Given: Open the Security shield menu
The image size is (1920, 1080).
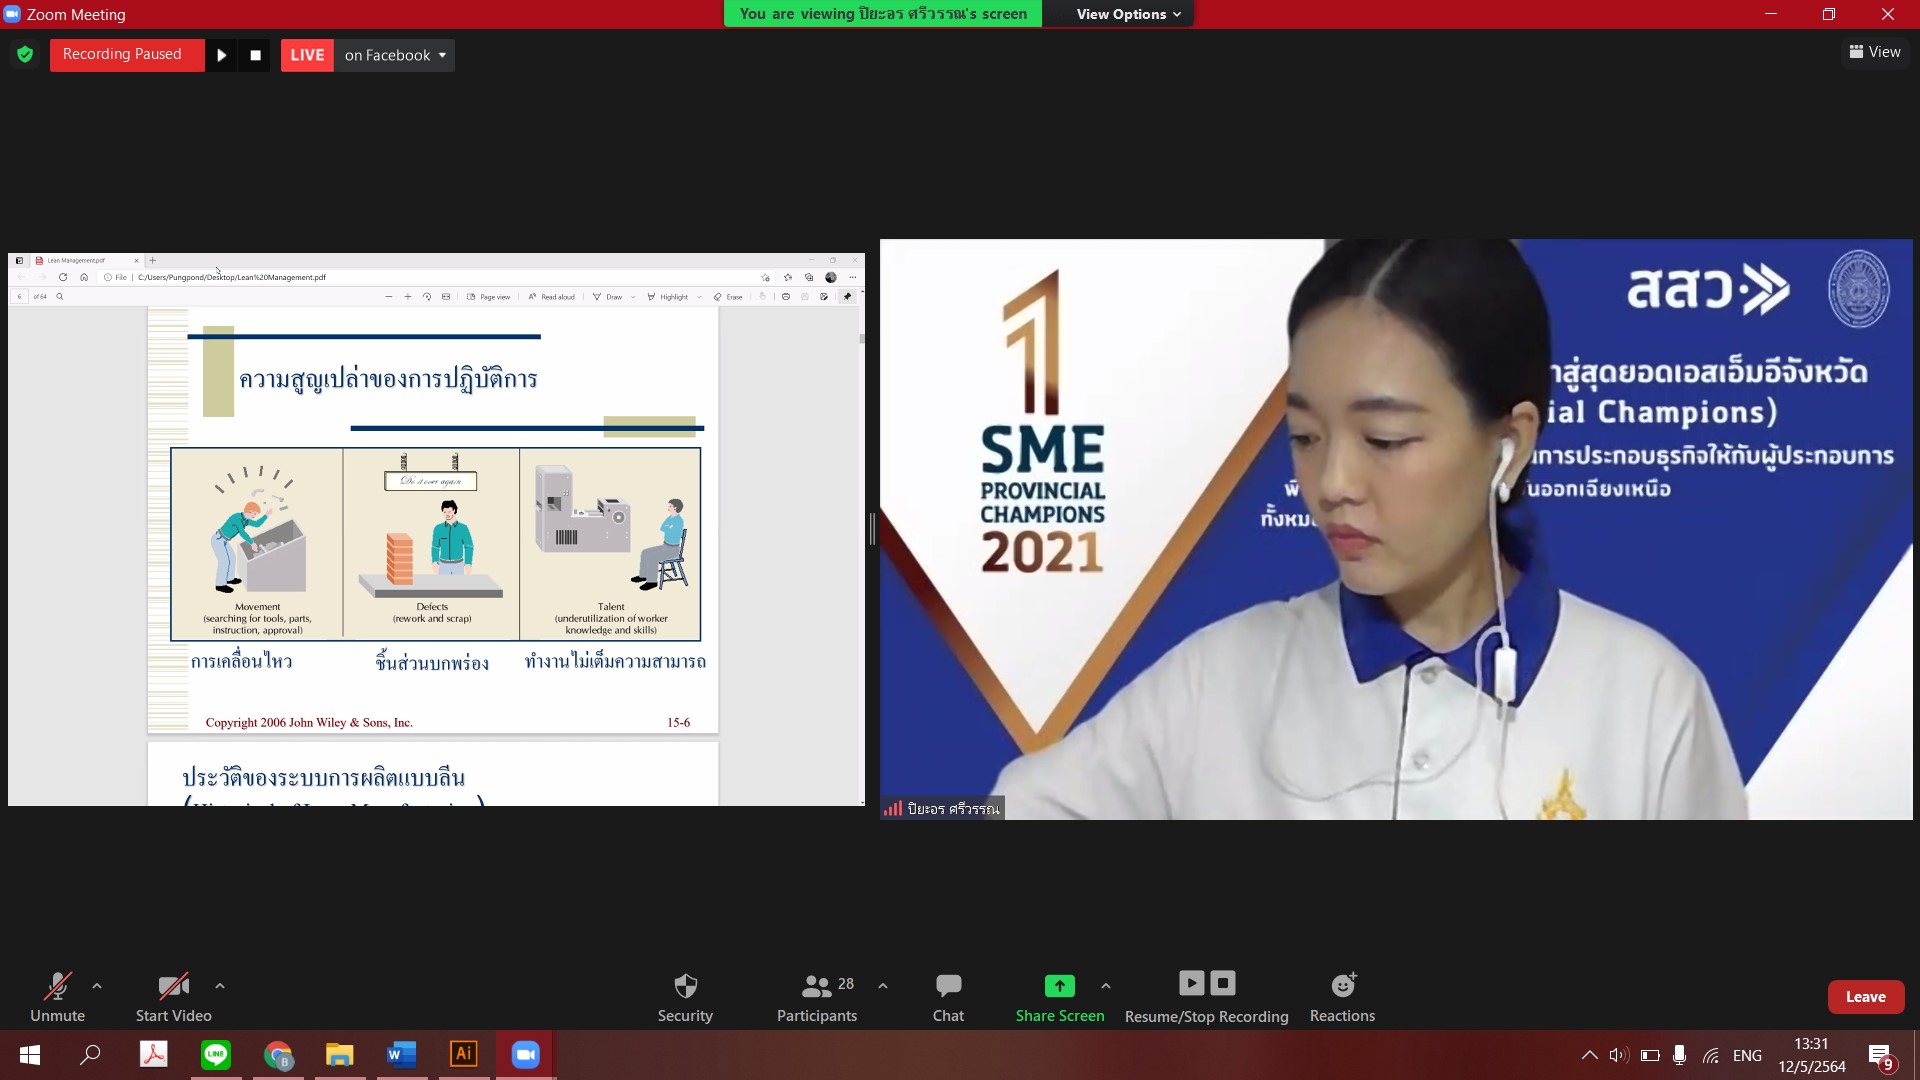Looking at the screenshot, I should coord(685,997).
